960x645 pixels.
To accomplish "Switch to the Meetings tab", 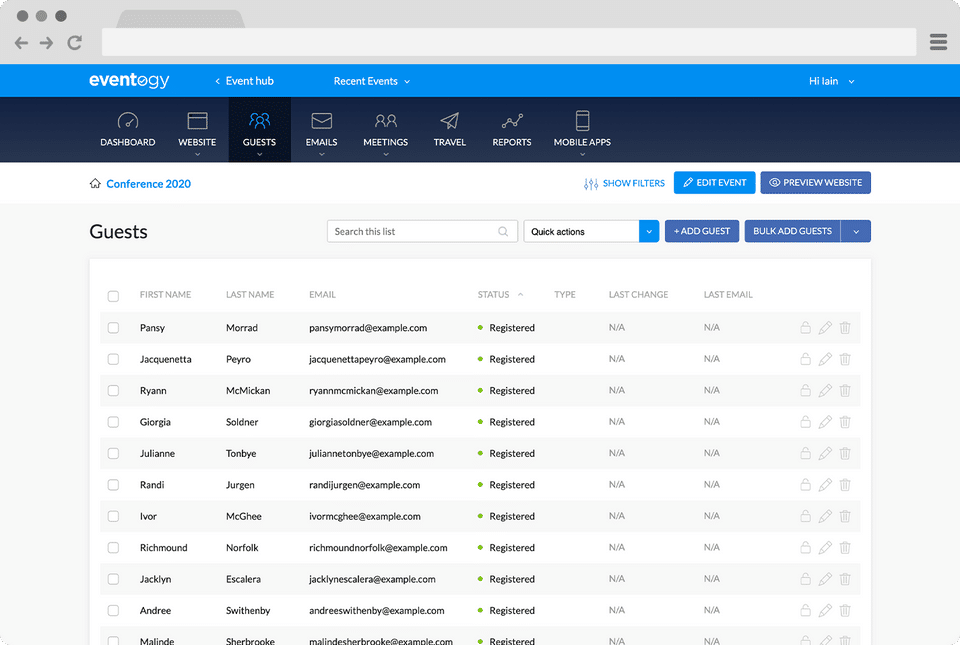I will pos(385,130).
